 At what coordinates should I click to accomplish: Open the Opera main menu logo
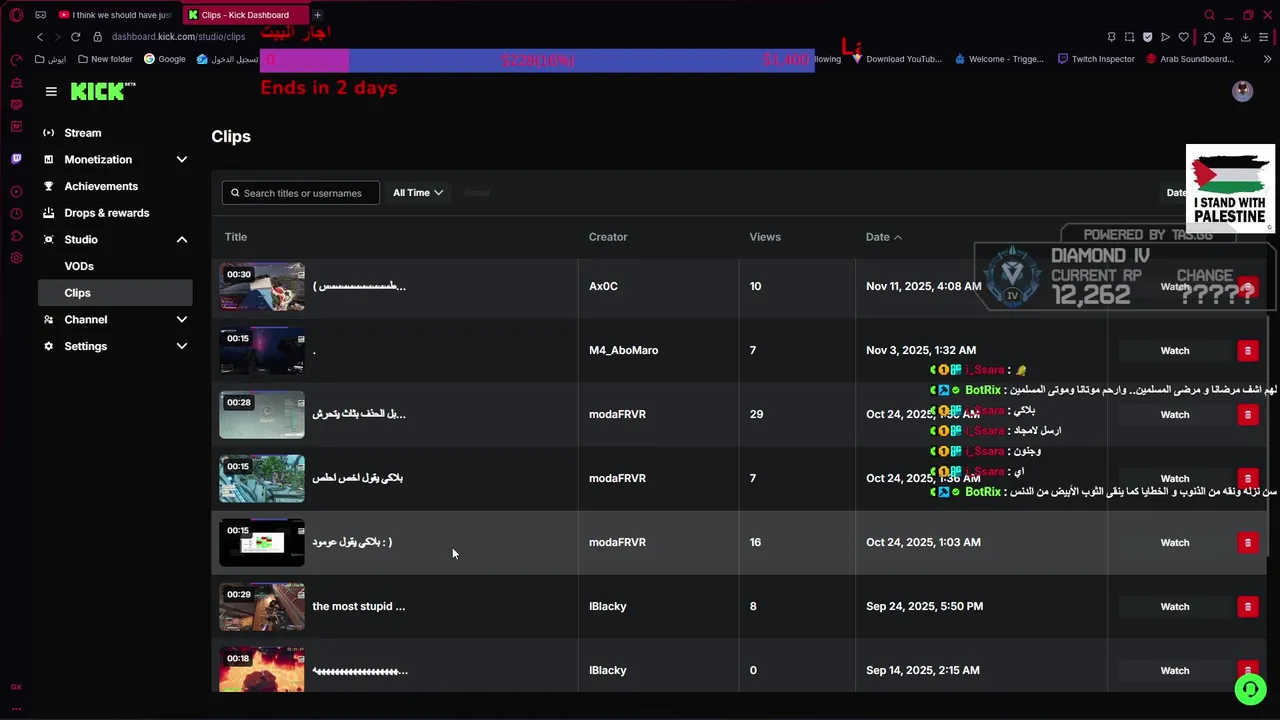pyautogui.click(x=16, y=15)
